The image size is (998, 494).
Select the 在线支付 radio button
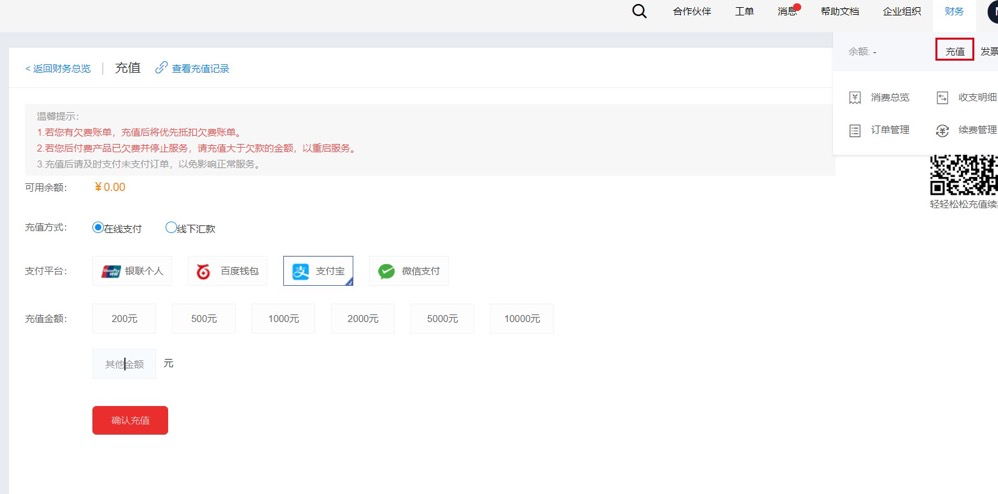(97, 227)
